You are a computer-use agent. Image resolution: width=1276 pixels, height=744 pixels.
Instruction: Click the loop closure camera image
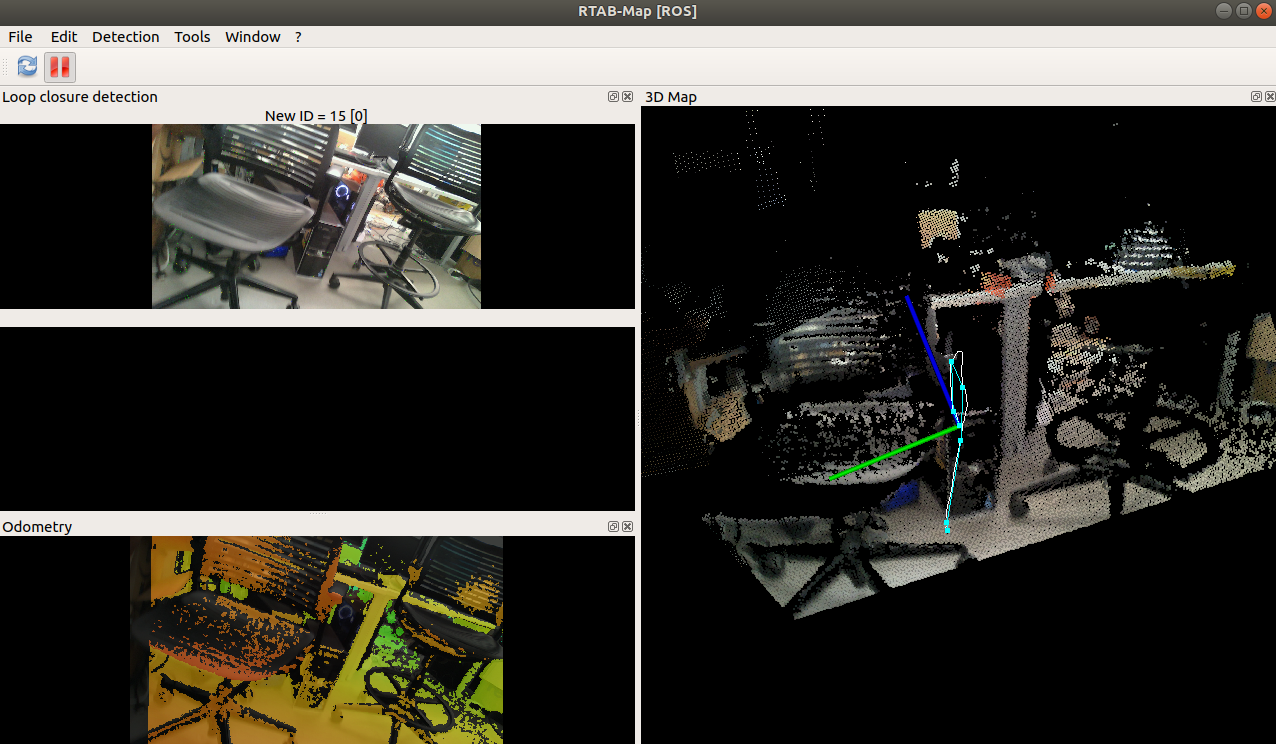tap(316, 216)
